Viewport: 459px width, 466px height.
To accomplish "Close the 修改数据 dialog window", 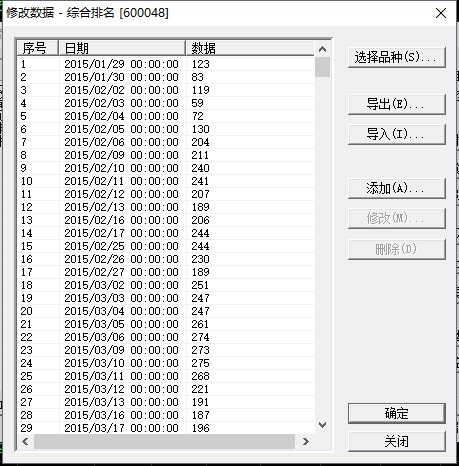I will tap(441, 13).
